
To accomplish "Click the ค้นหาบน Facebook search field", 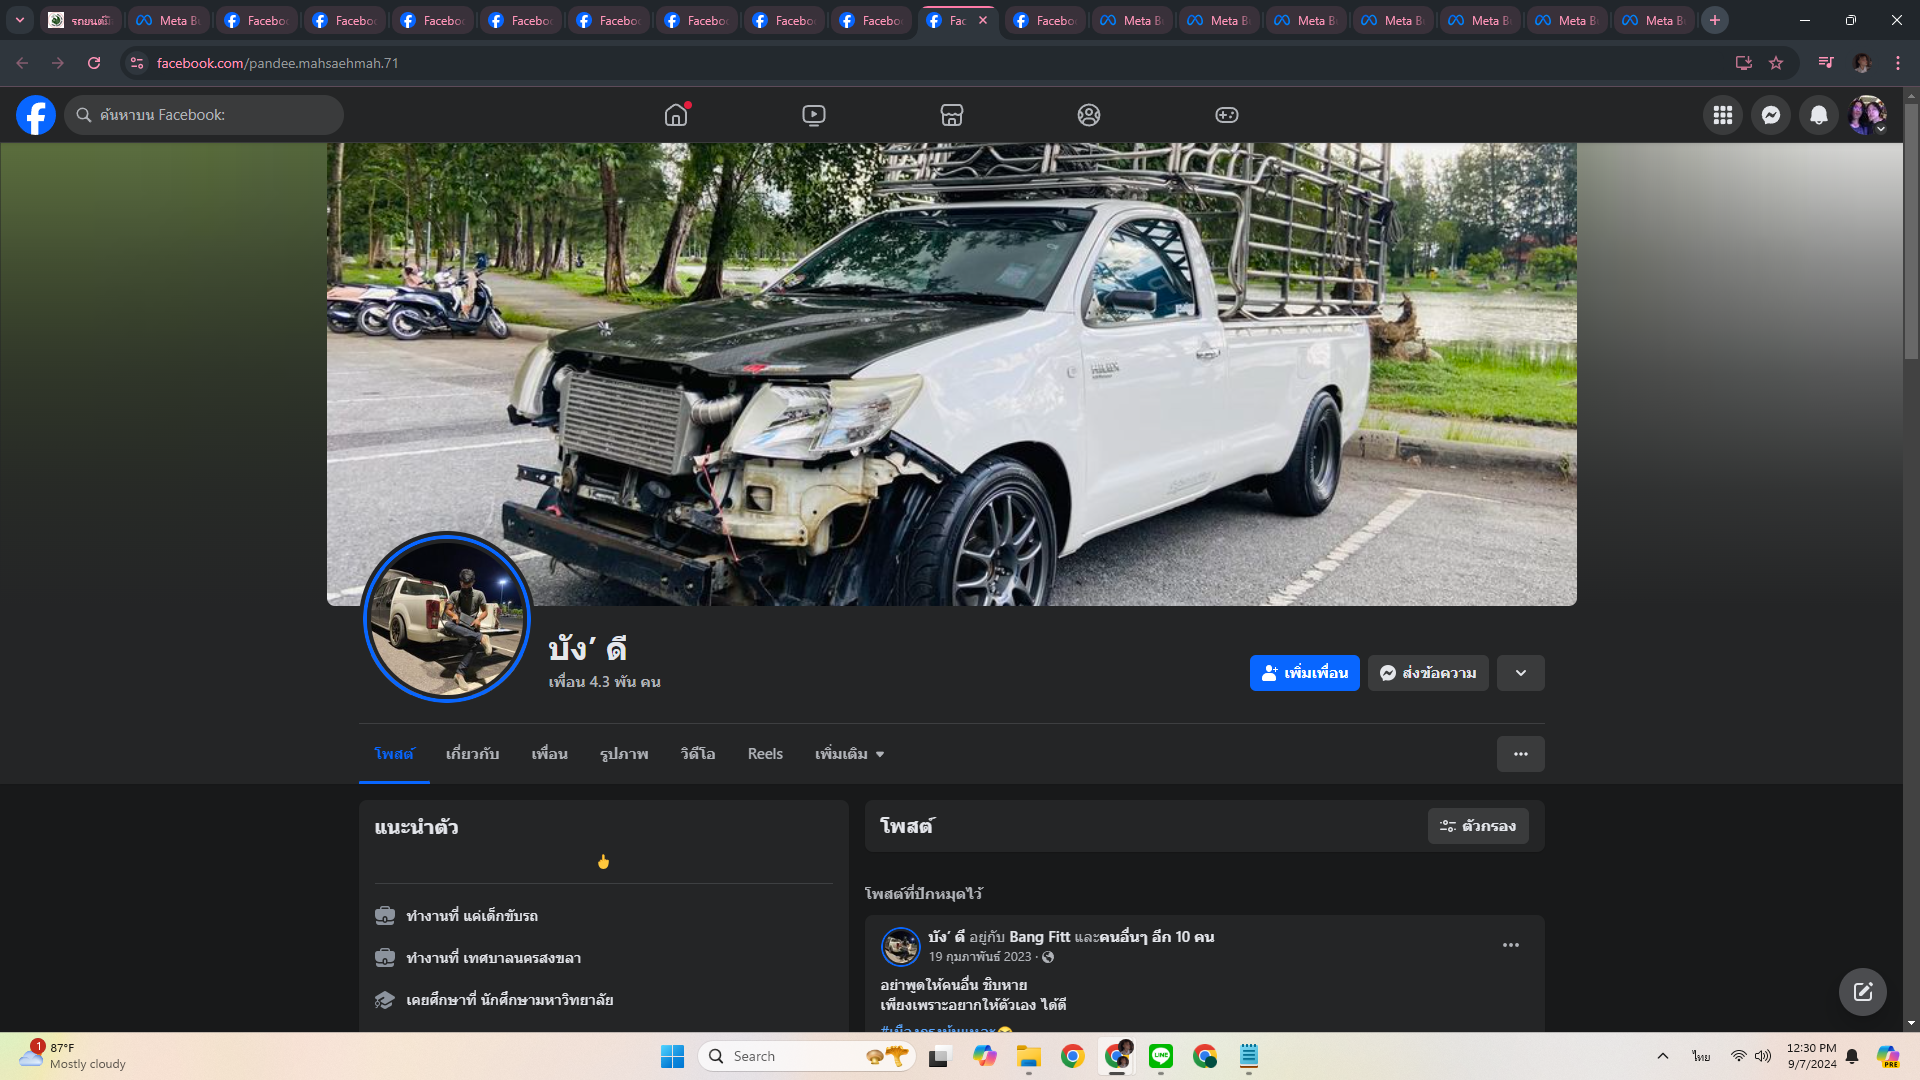I will pos(205,115).
